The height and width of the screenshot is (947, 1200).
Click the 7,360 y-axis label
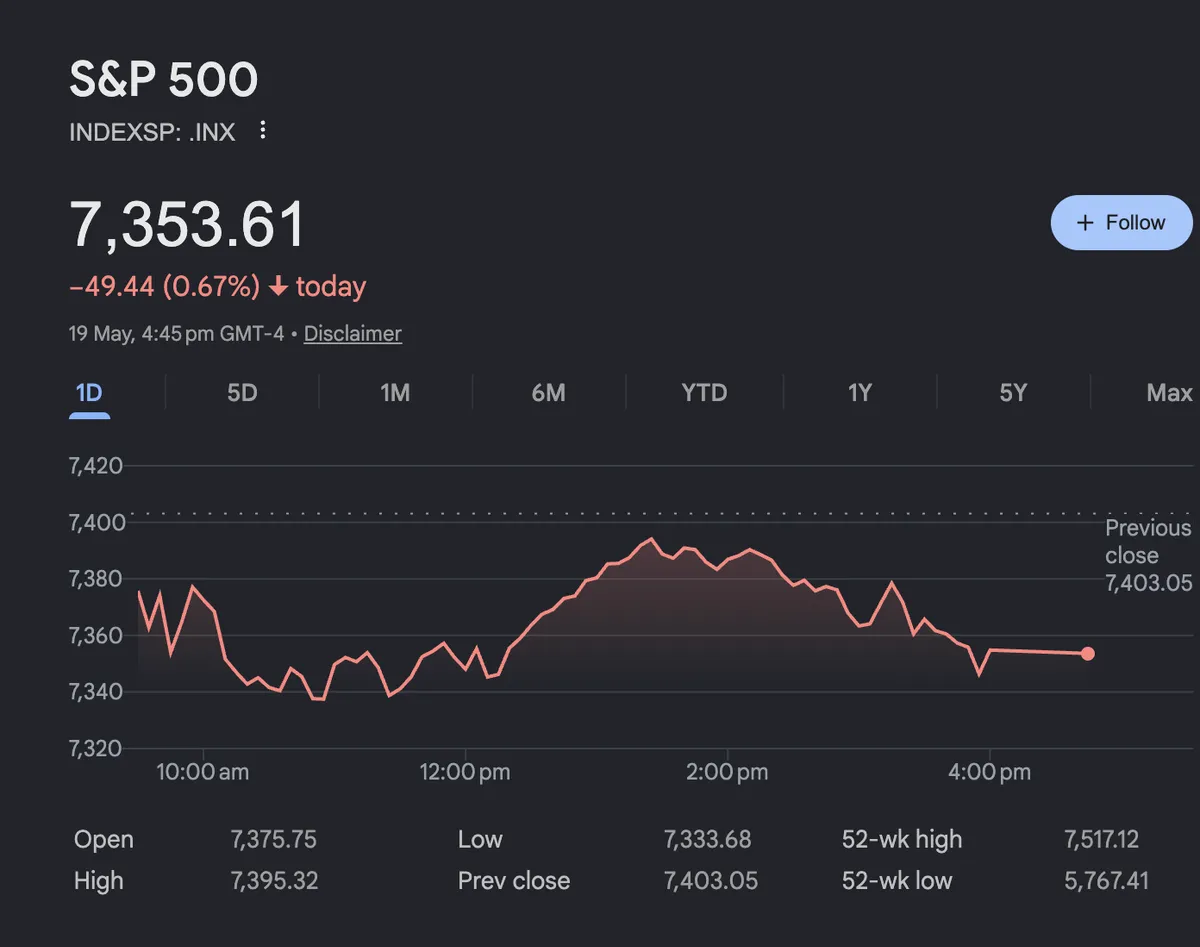pyautogui.click(x=96, y=636)
